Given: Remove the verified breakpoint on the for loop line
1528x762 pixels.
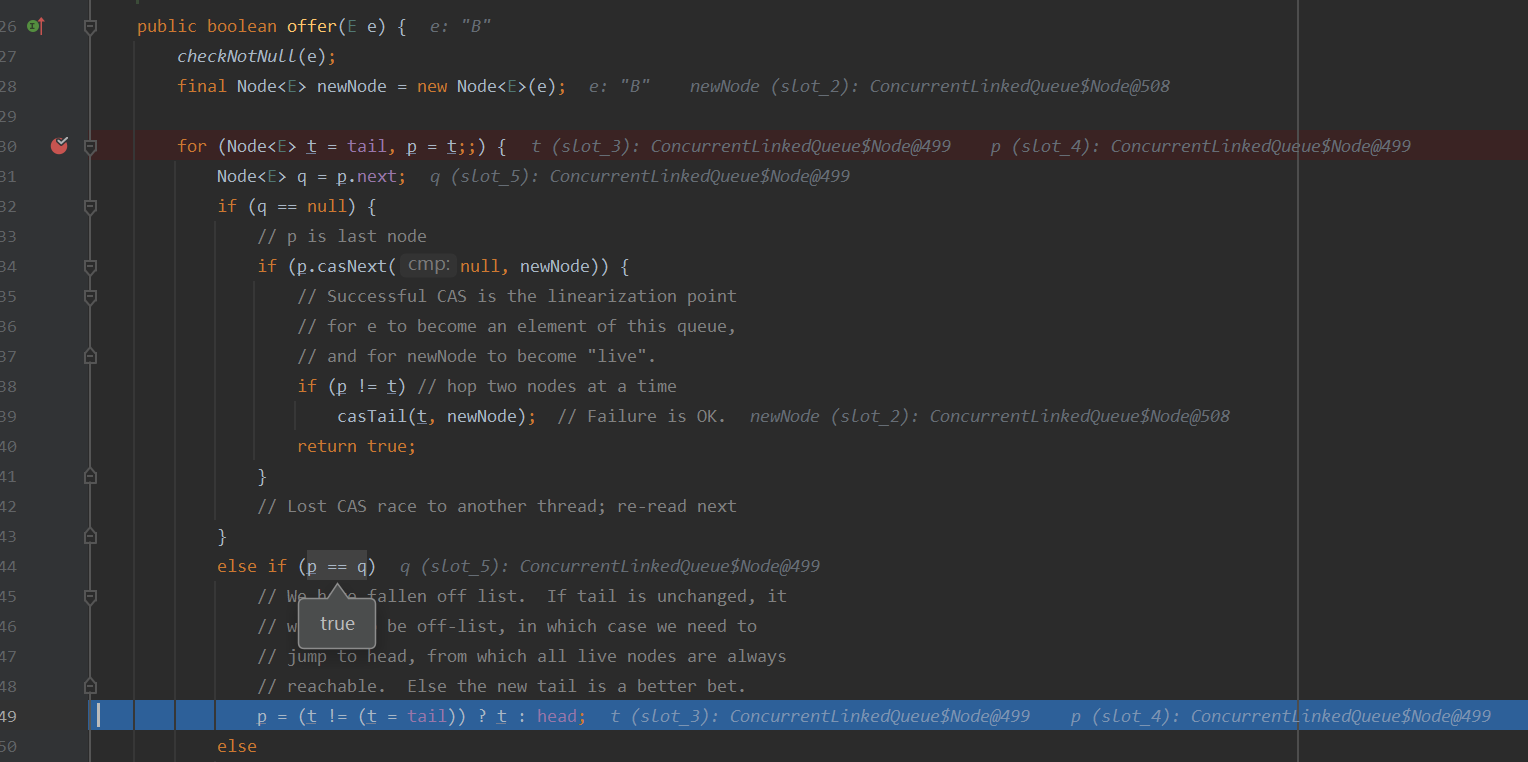Looking at the screenshot, I should point(59,146).
